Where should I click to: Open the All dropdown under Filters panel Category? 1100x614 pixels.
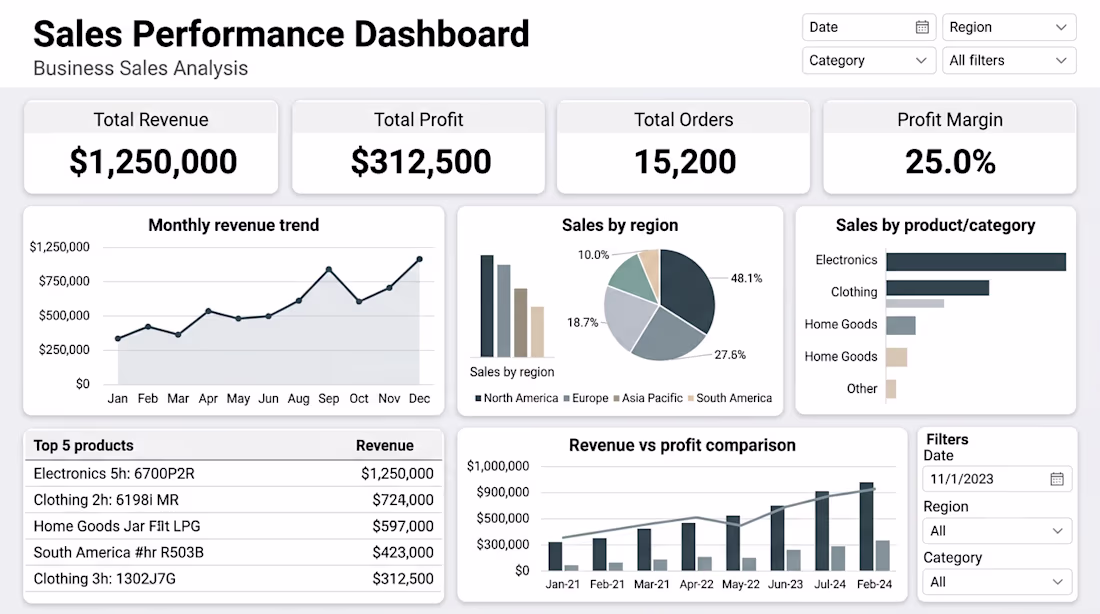pos(997,582)
